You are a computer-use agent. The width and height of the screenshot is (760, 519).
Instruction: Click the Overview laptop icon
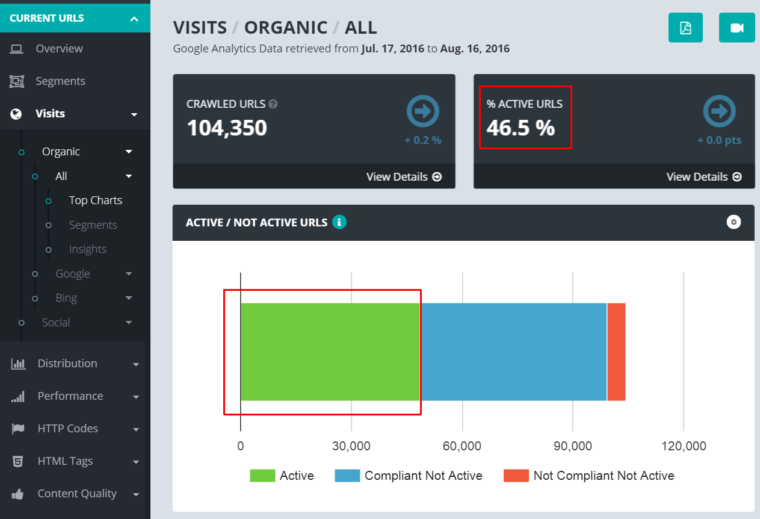coord(16,49)
